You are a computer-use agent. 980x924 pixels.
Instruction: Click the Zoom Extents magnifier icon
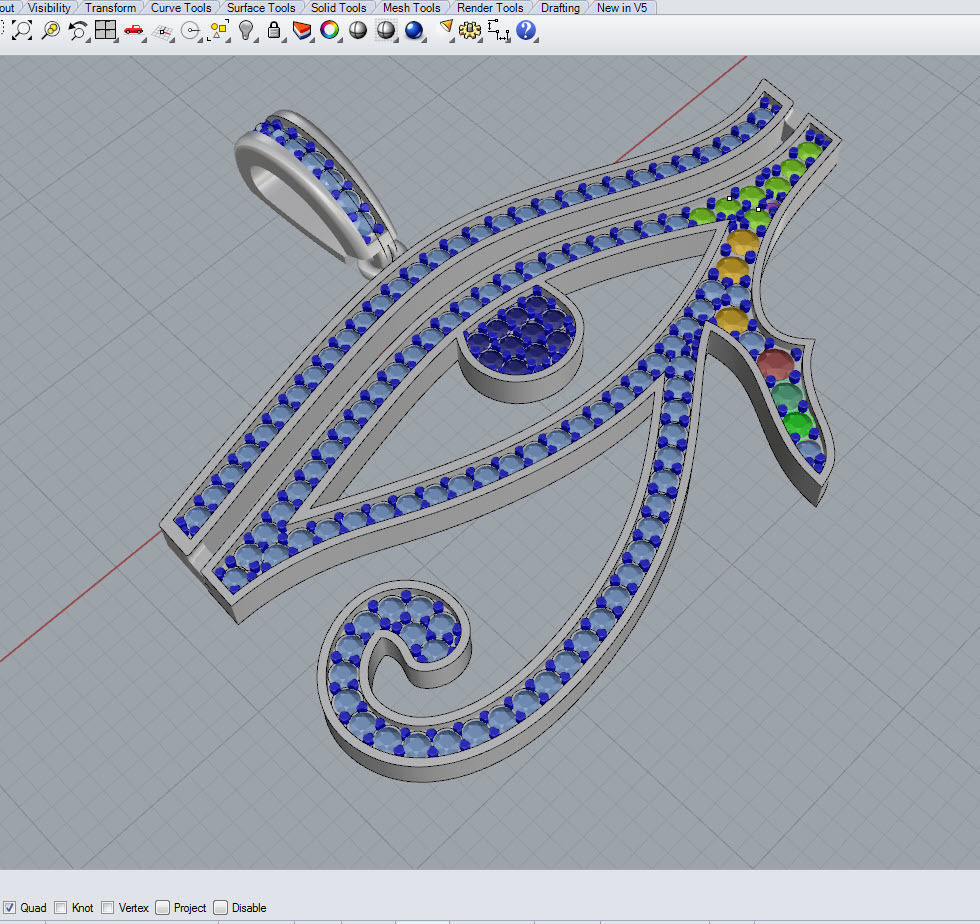22,30
